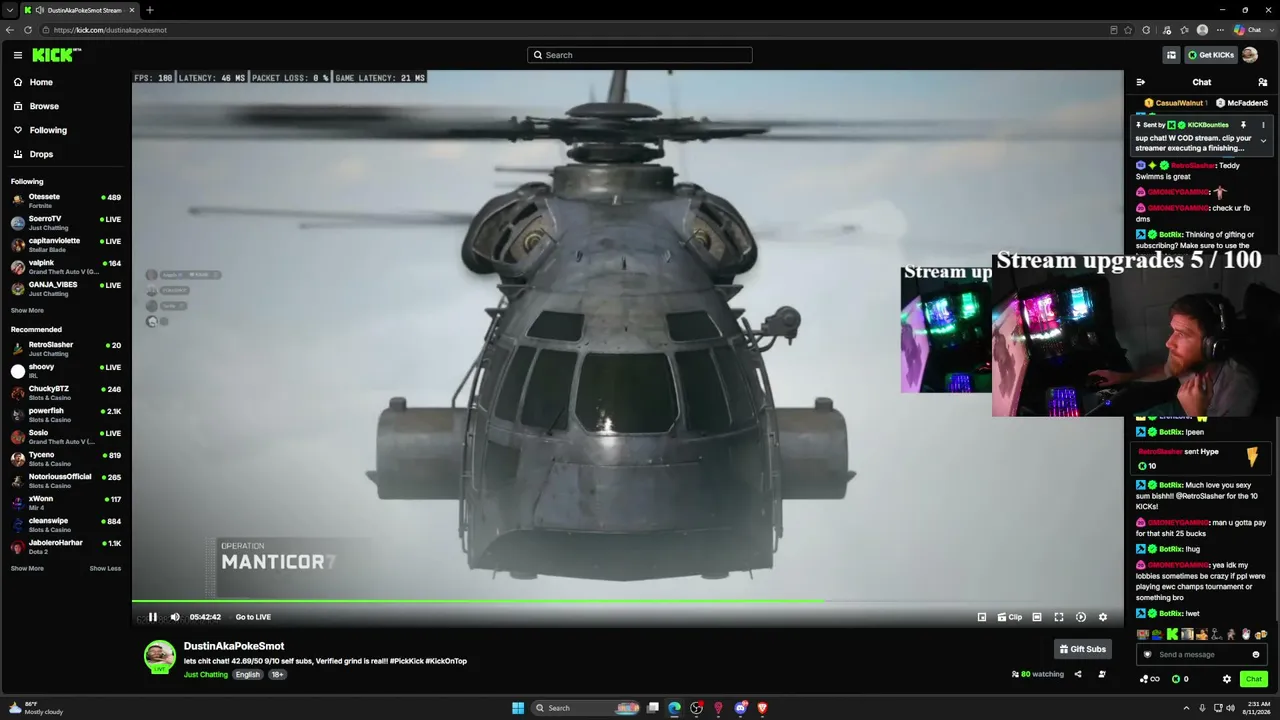
Task: Open video player settings gear
Action: click(1103, 617)
